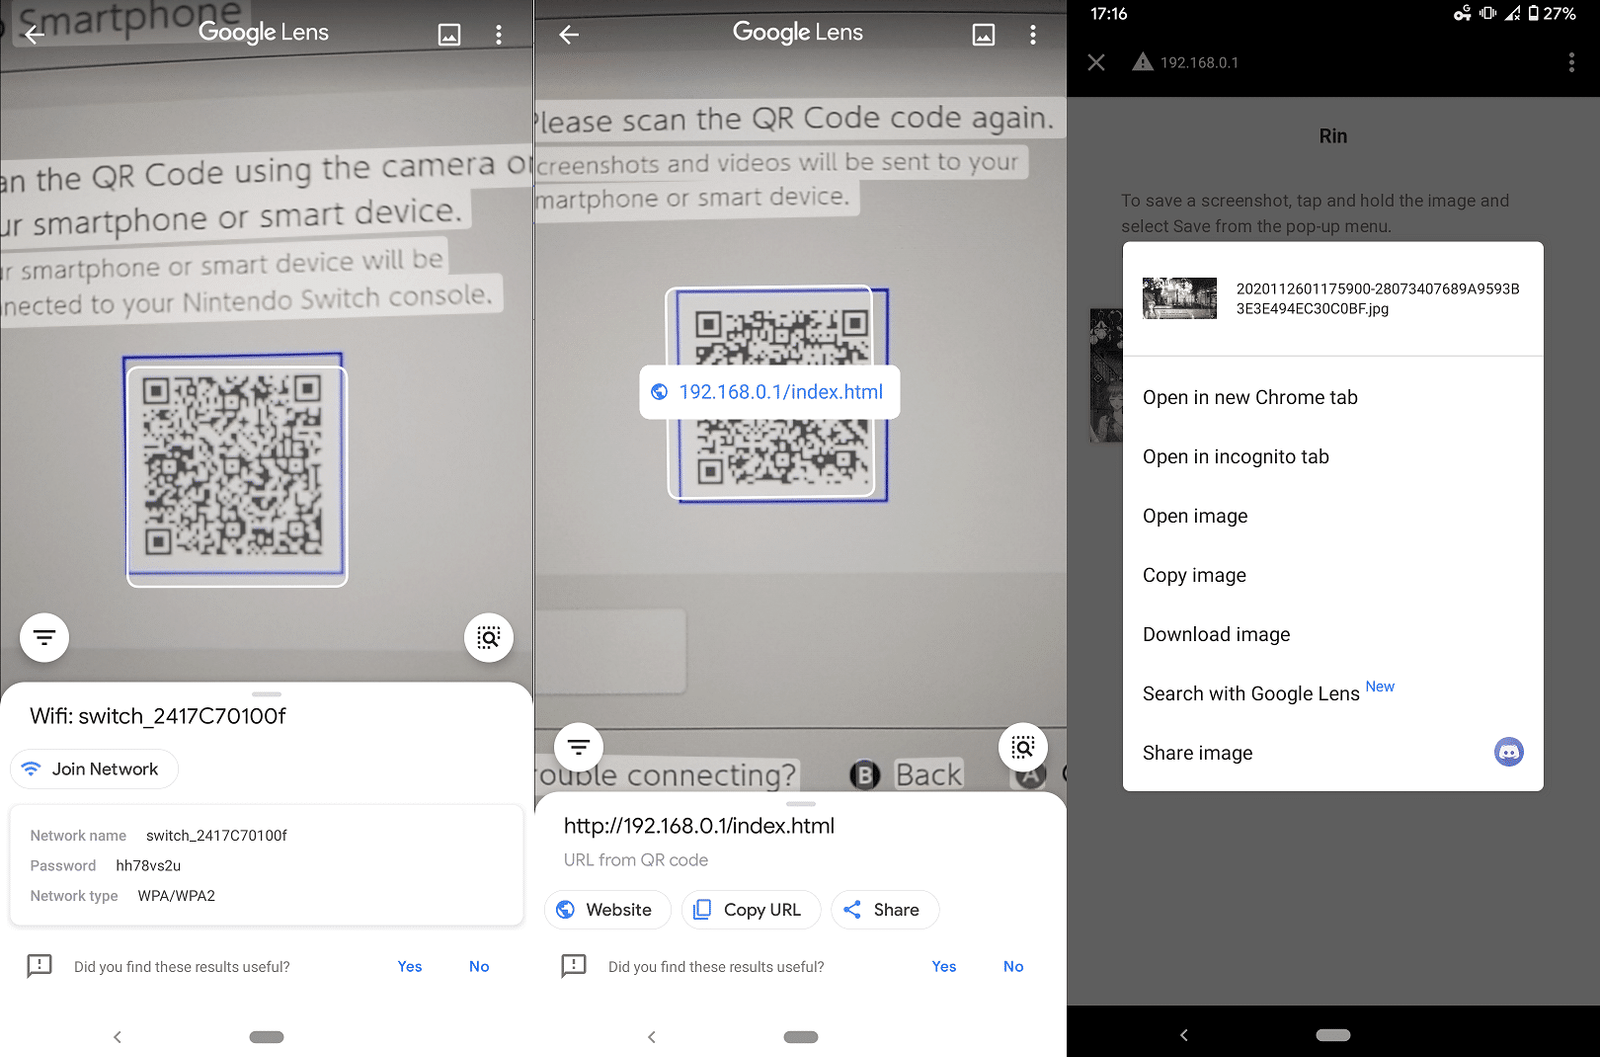Screen dimensions: 1600x1057
Task: Select Search with Google Lens option
Action: coord(1251,693)
